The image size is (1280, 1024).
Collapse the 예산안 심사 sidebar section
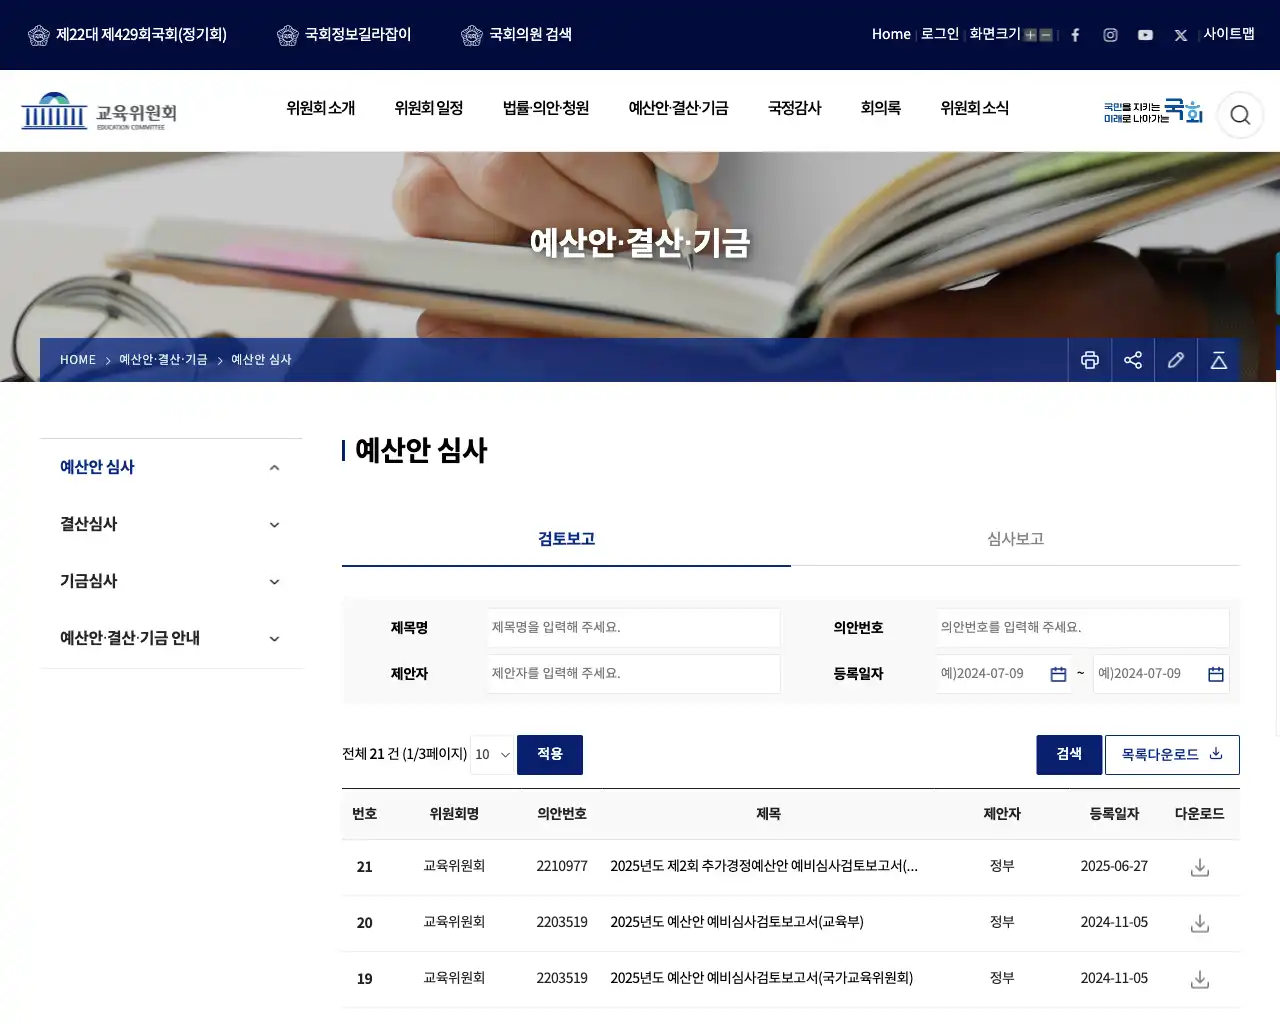click(274, 468)
